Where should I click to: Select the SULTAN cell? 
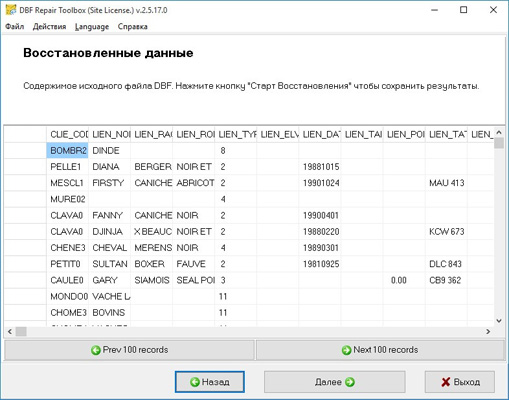[110, 264]
